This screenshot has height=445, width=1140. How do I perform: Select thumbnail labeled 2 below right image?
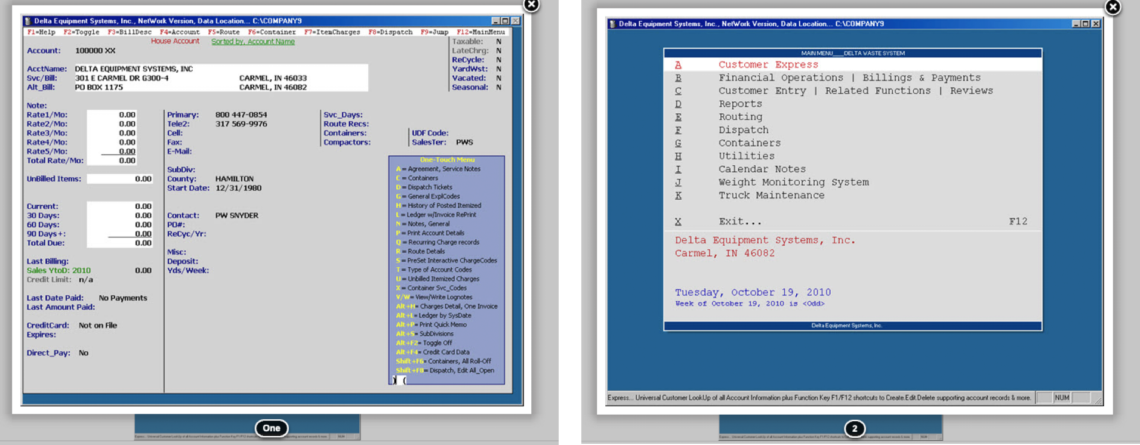[x=853, y=428]
